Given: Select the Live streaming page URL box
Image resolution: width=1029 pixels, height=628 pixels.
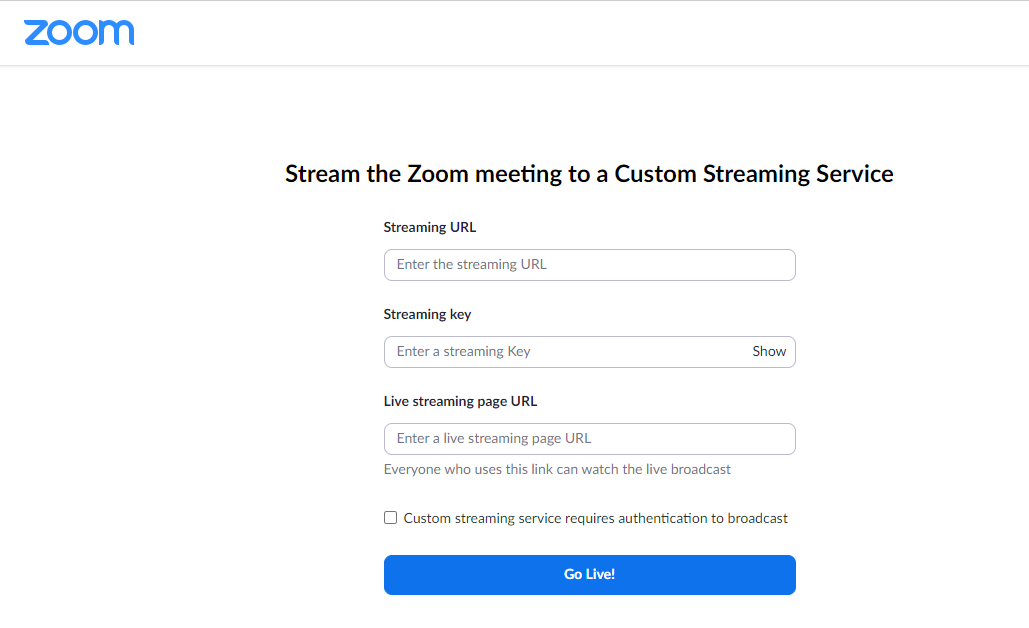Looking at the screenshot, I should [589, 439].
